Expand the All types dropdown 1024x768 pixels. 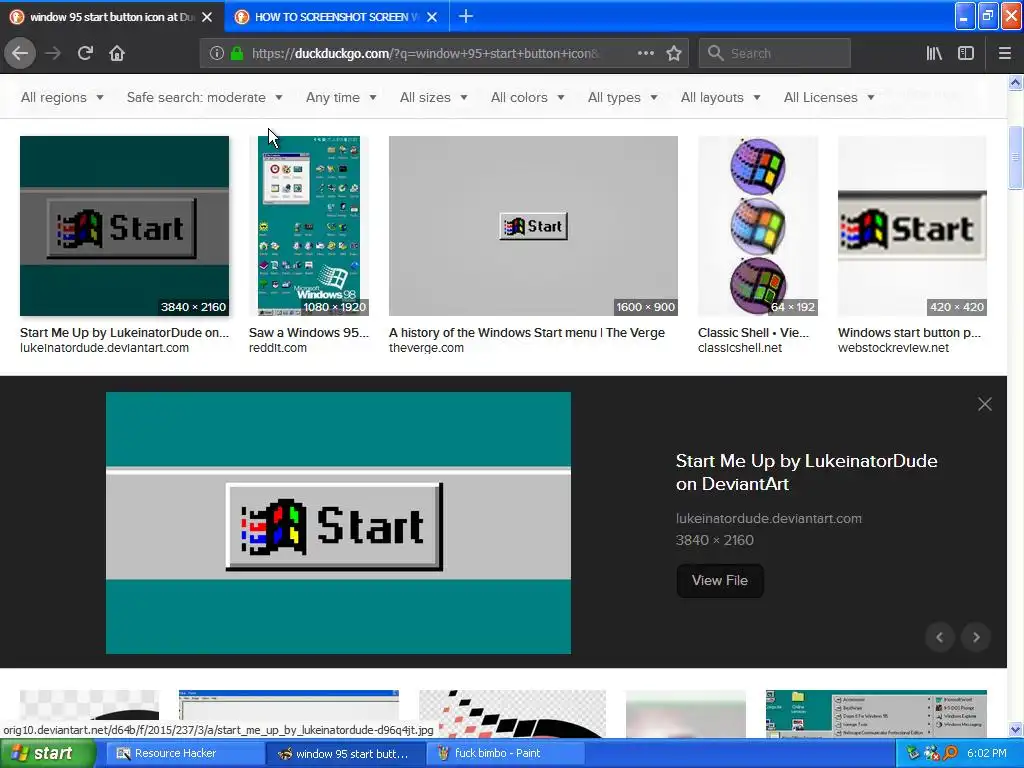622,97
